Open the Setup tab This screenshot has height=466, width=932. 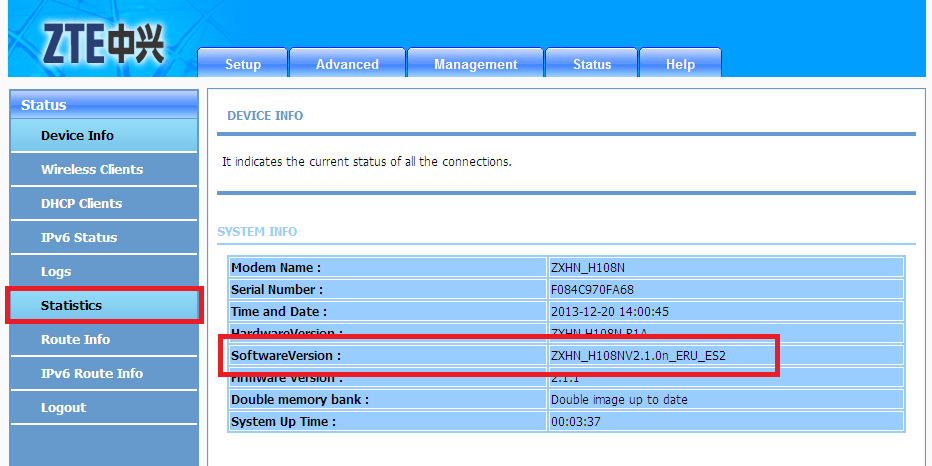(243, 63)
